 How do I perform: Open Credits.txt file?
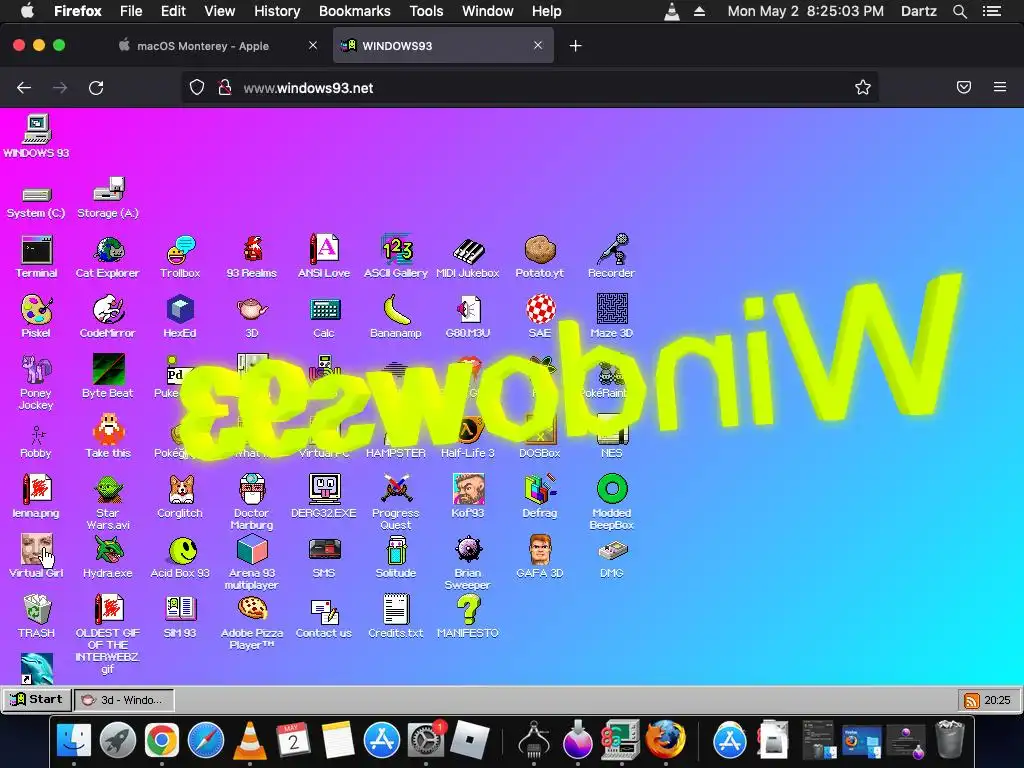pyautogui.click(x=396, y=610)
